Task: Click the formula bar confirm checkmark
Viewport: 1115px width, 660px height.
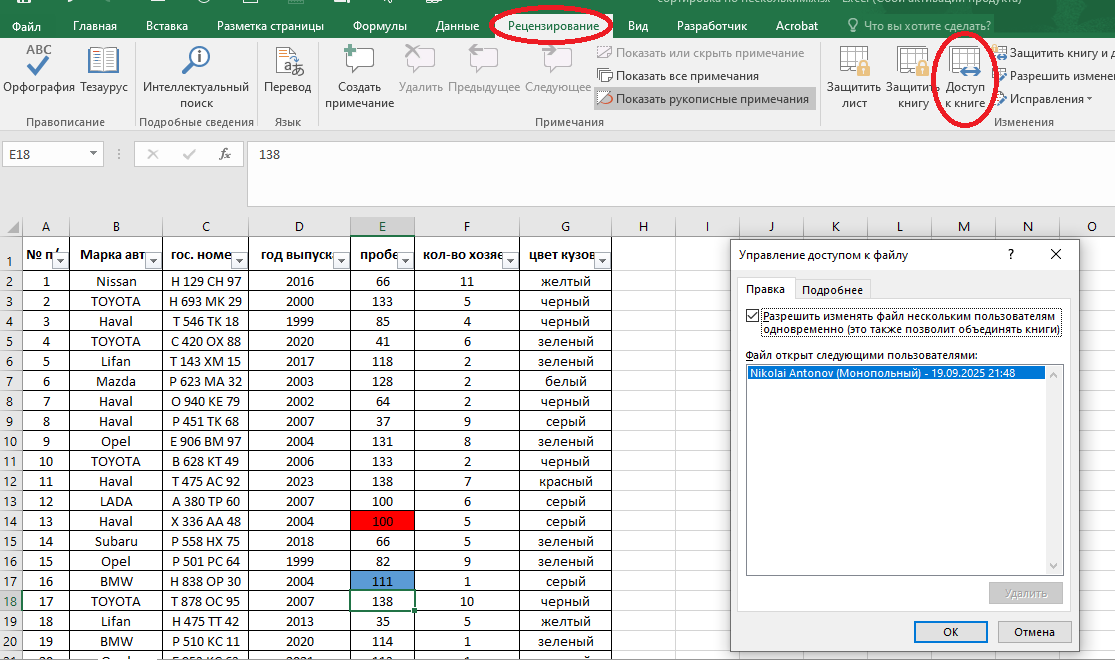Action: [188, 154]
